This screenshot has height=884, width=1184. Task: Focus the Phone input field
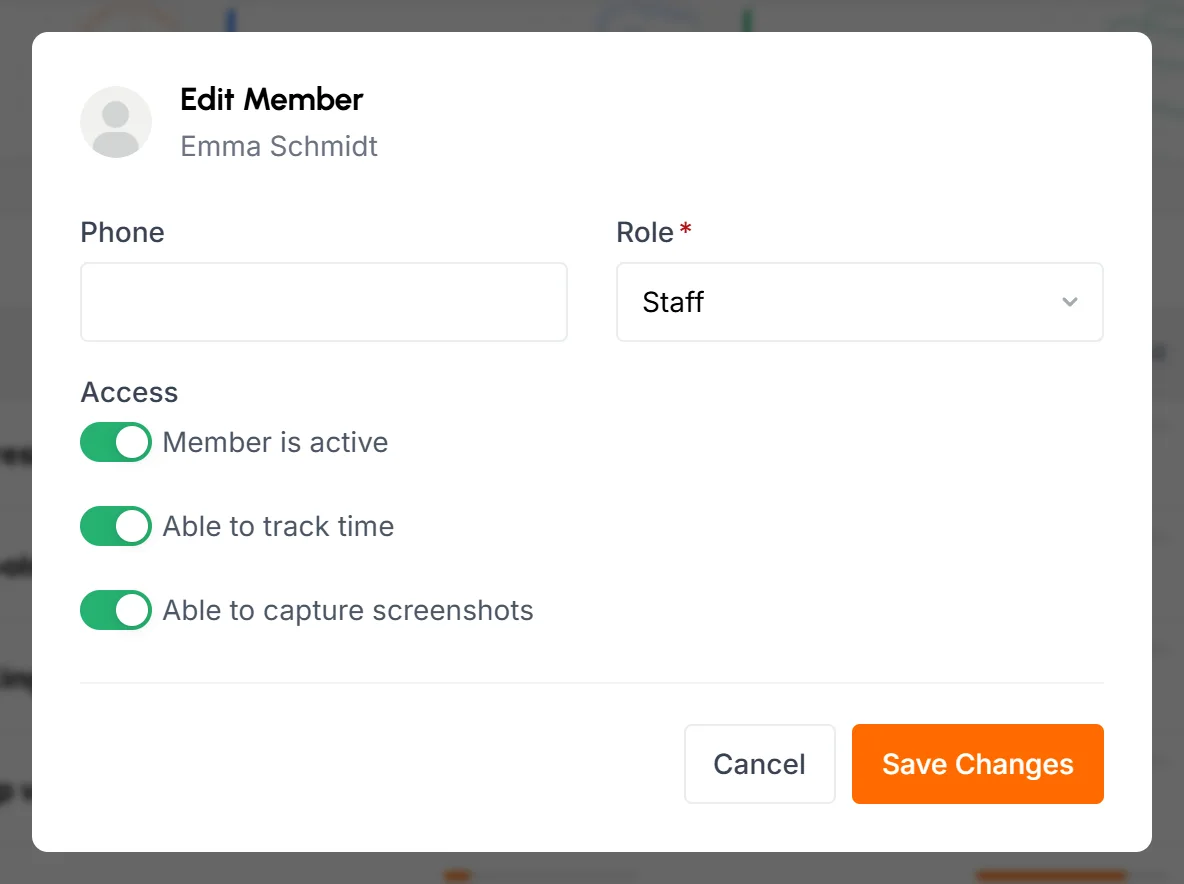coord(324,302)
